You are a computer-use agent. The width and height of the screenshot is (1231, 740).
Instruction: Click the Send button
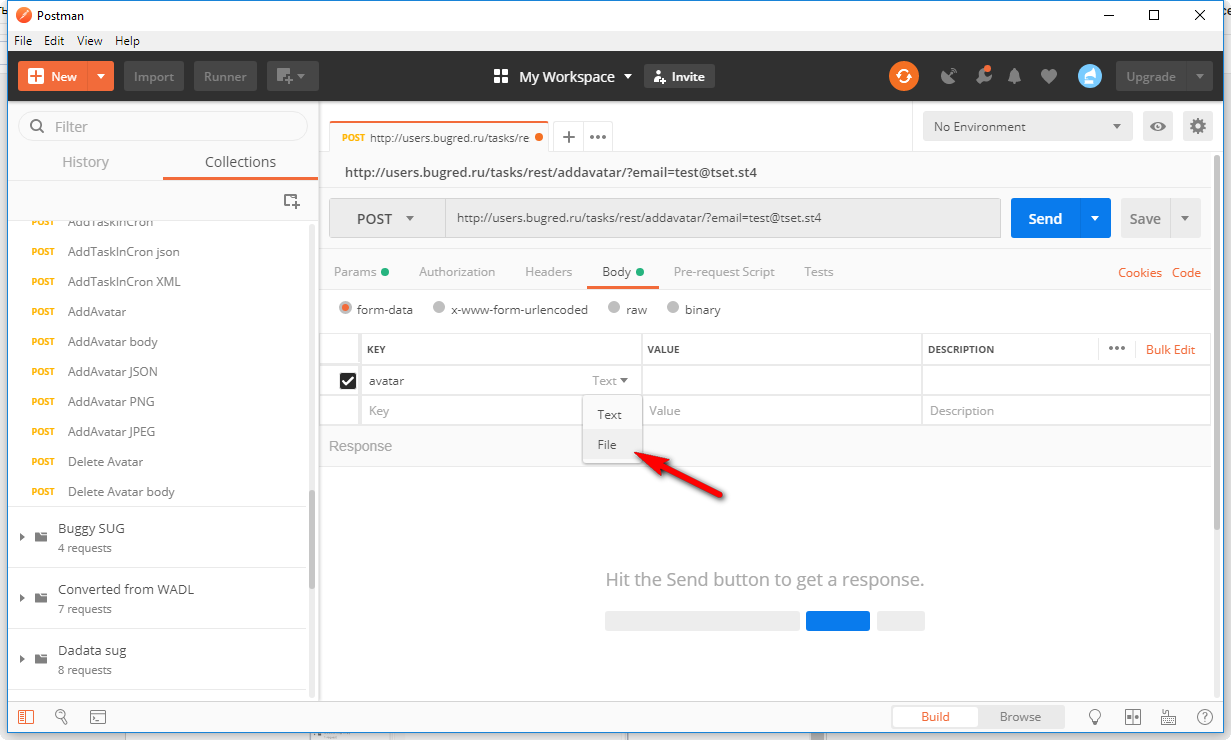[x=1045, y=218]
